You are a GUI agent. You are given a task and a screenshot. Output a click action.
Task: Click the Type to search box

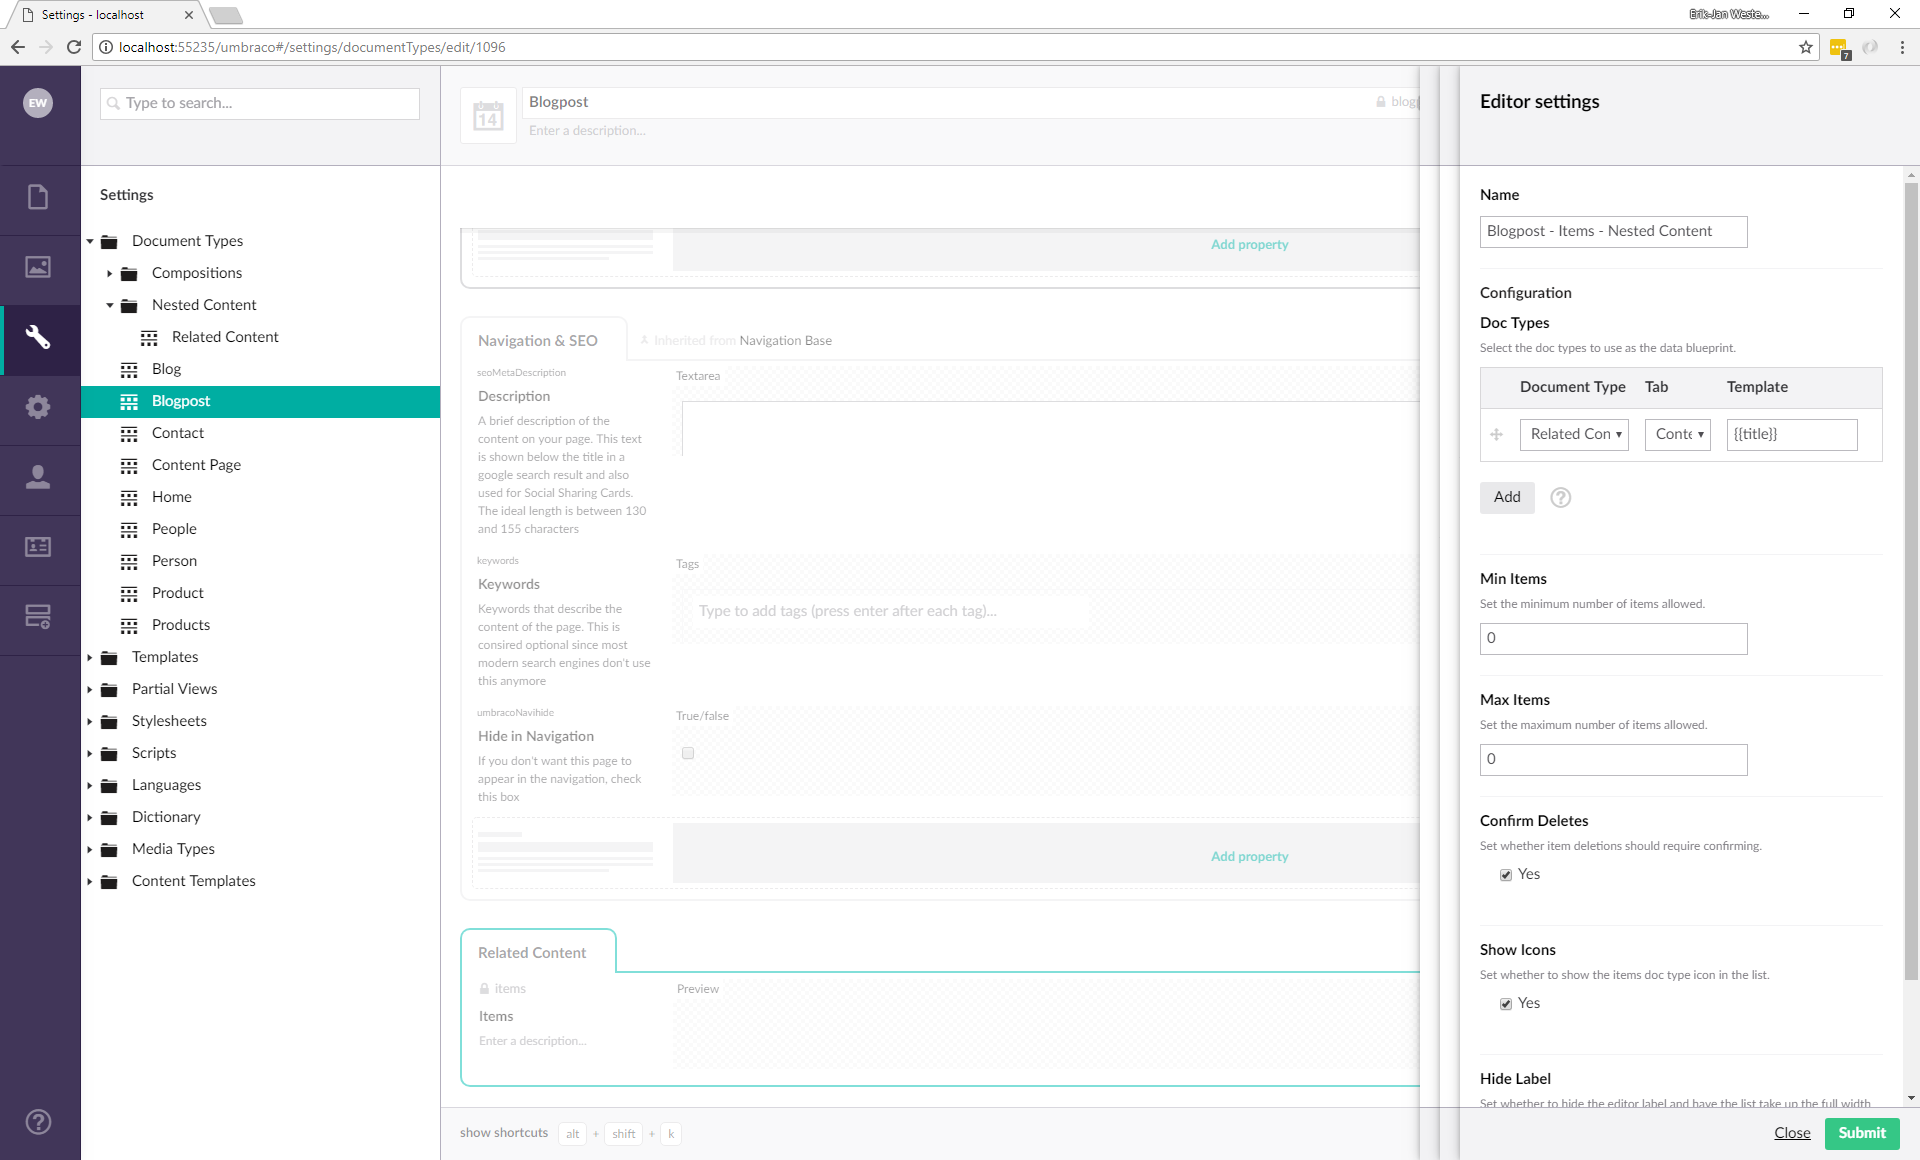(260, 103)
